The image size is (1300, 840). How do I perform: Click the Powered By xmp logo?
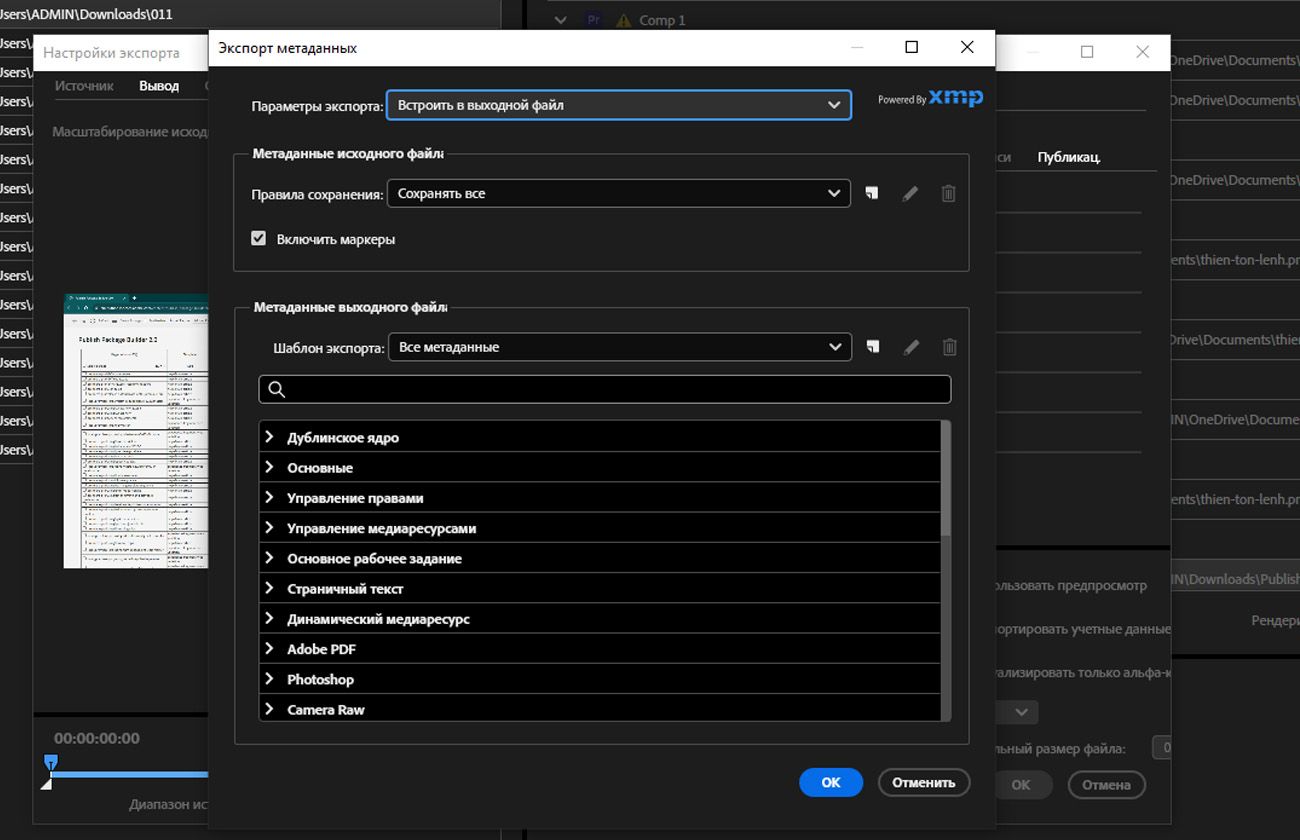tap(930, 98)
